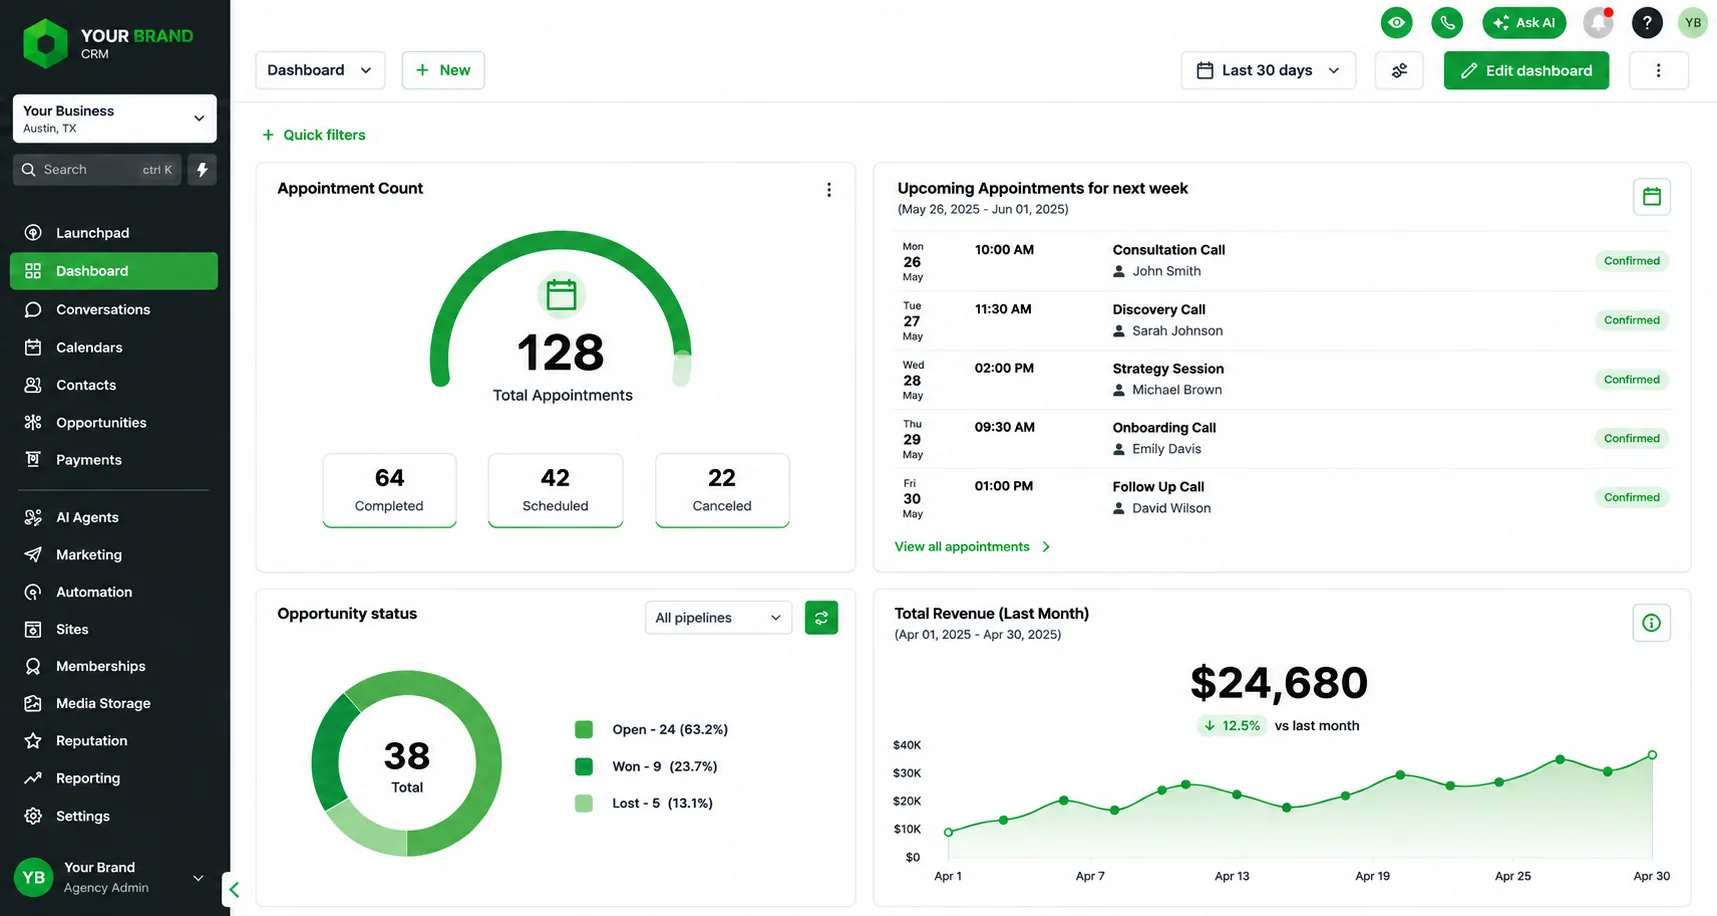Go to Launchpad in the sidebar

point(114,233)
